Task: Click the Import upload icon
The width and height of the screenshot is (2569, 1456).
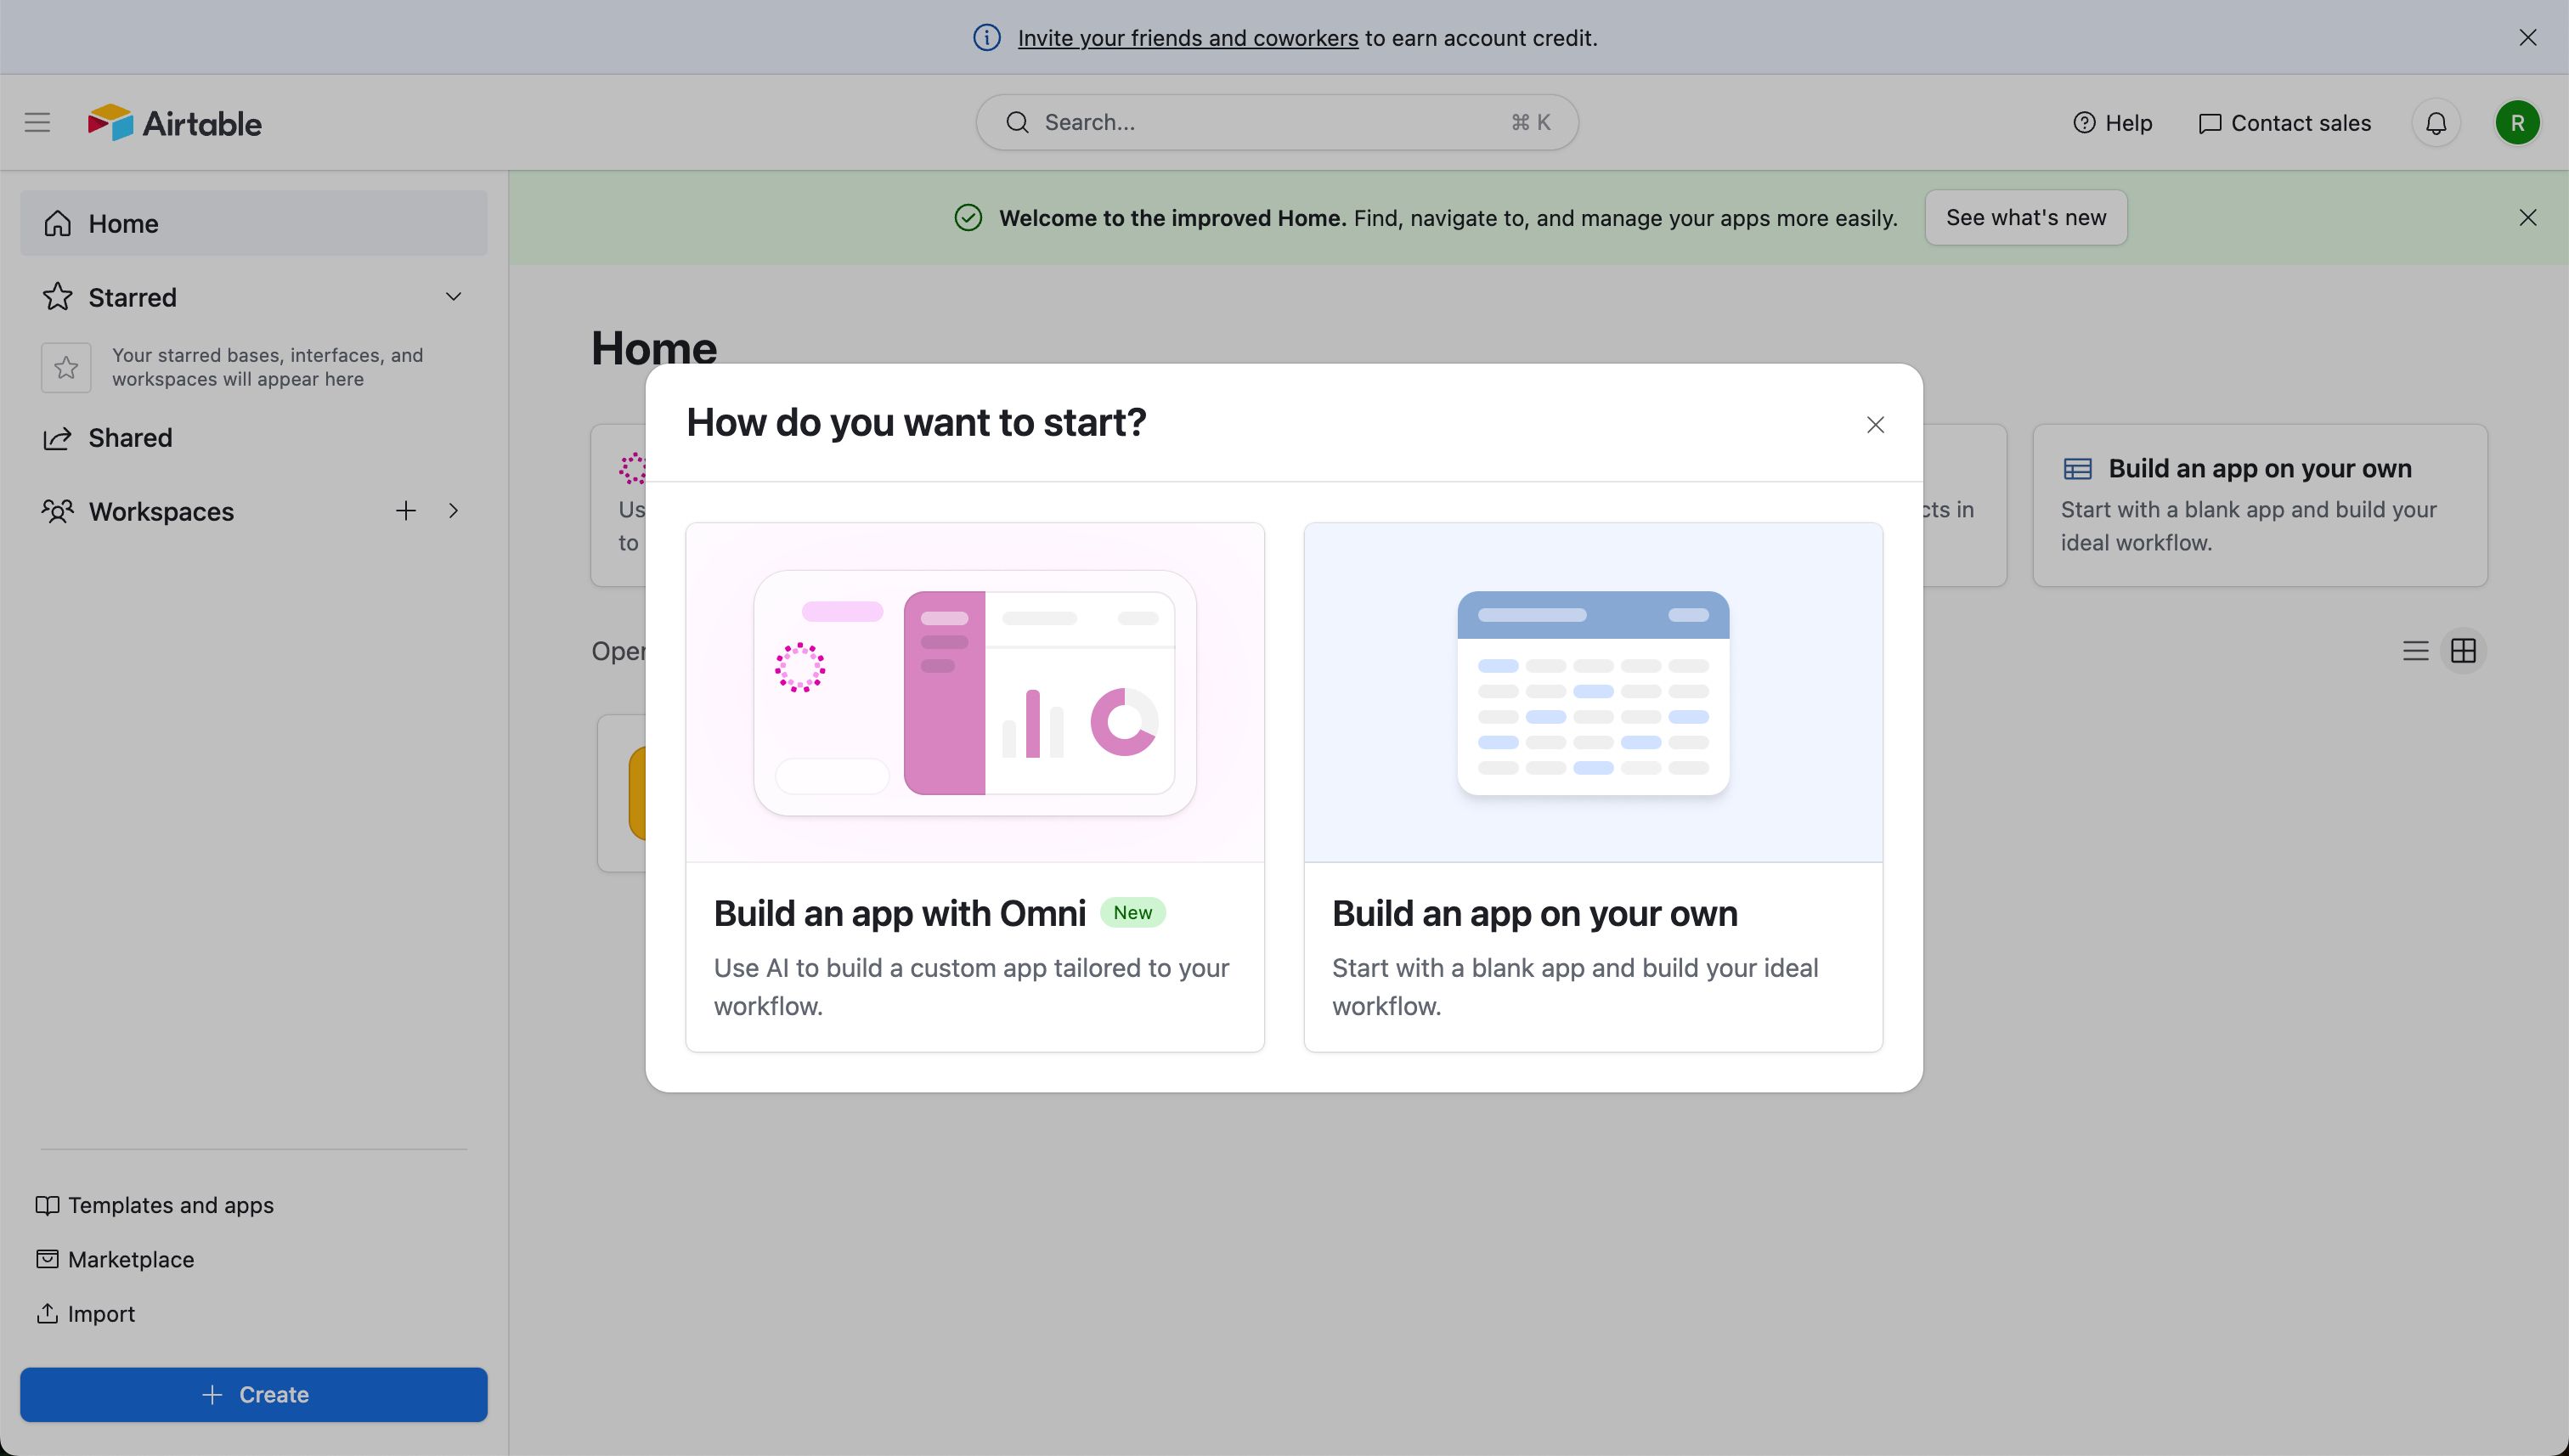Action: point(47,1313)
